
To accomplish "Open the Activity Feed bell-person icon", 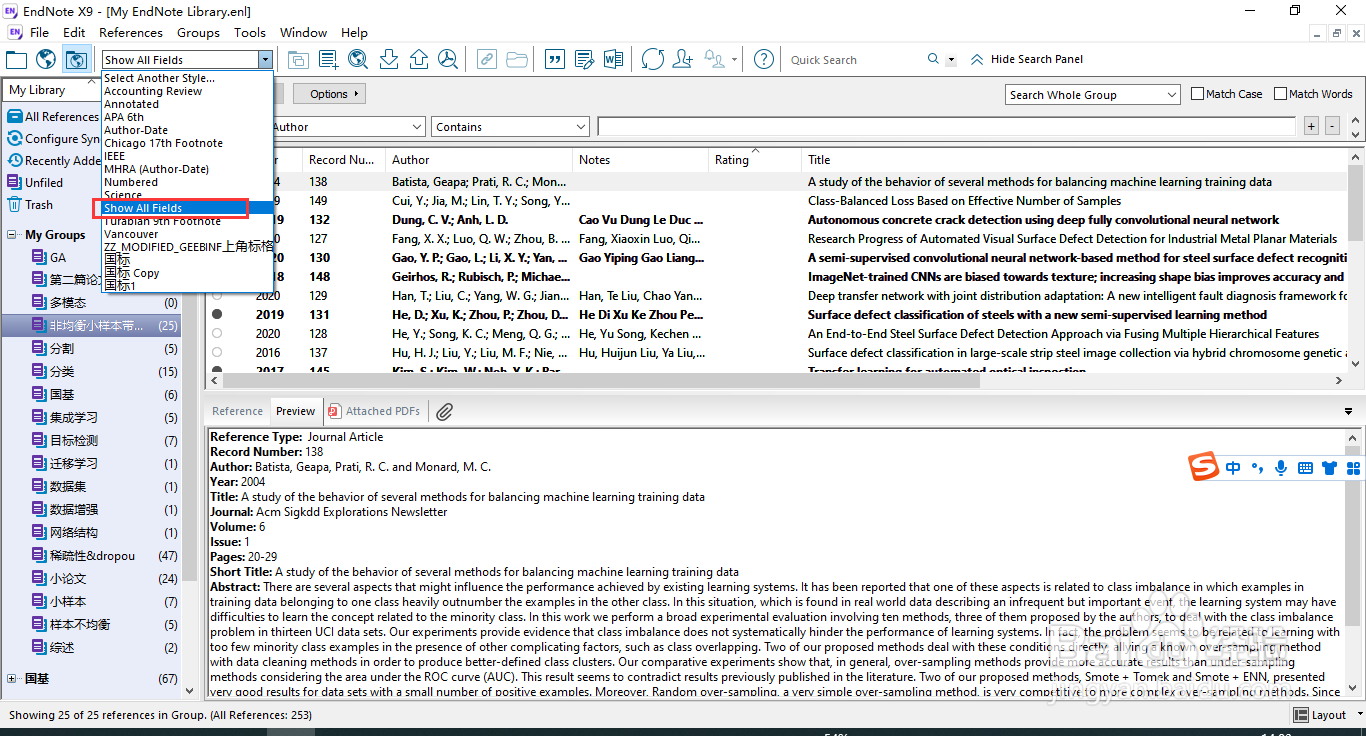I will click(x=715, y=59).
